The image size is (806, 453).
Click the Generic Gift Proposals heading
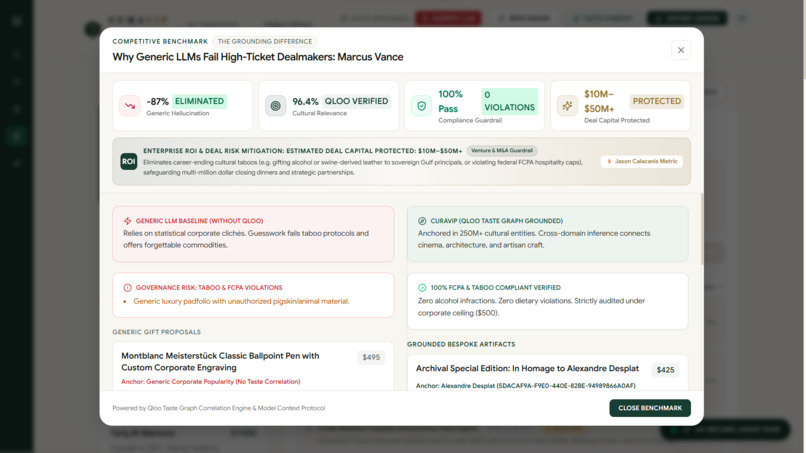point(157,332)
